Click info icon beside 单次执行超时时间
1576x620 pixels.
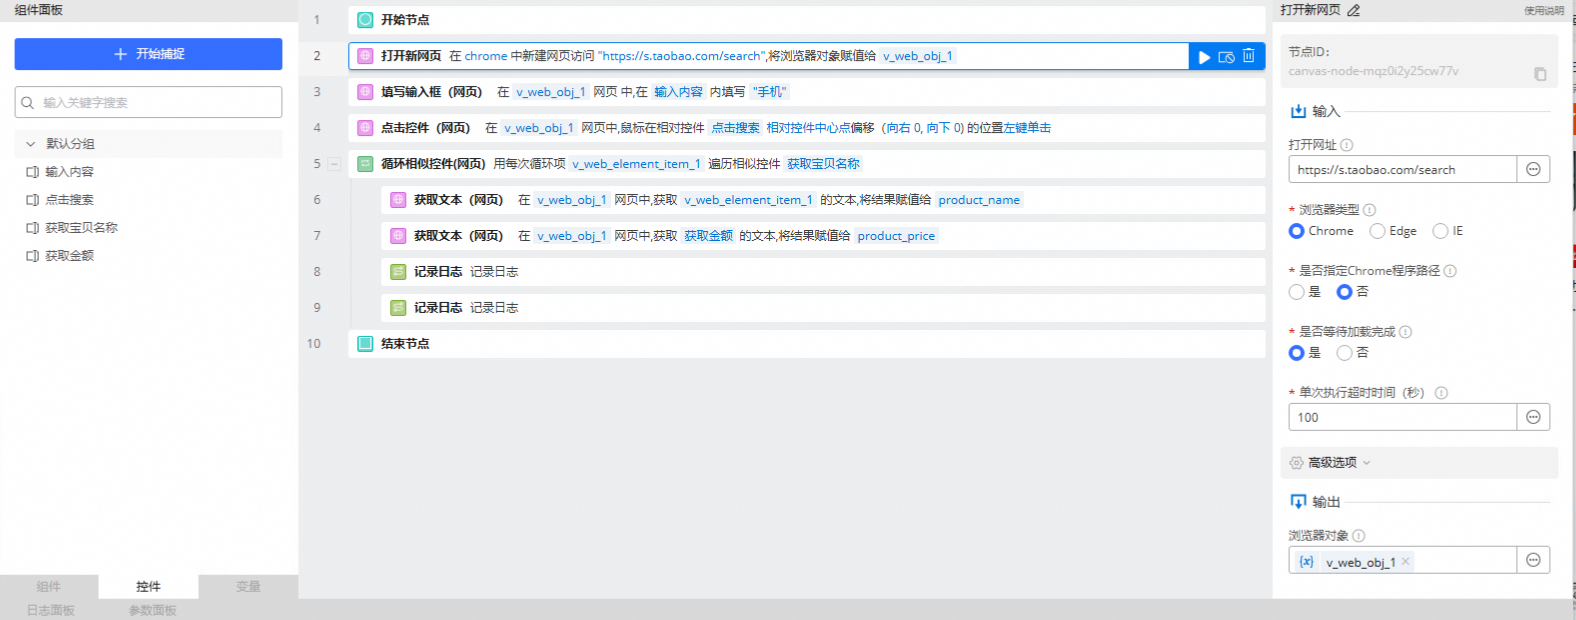tap(1441, 393)
